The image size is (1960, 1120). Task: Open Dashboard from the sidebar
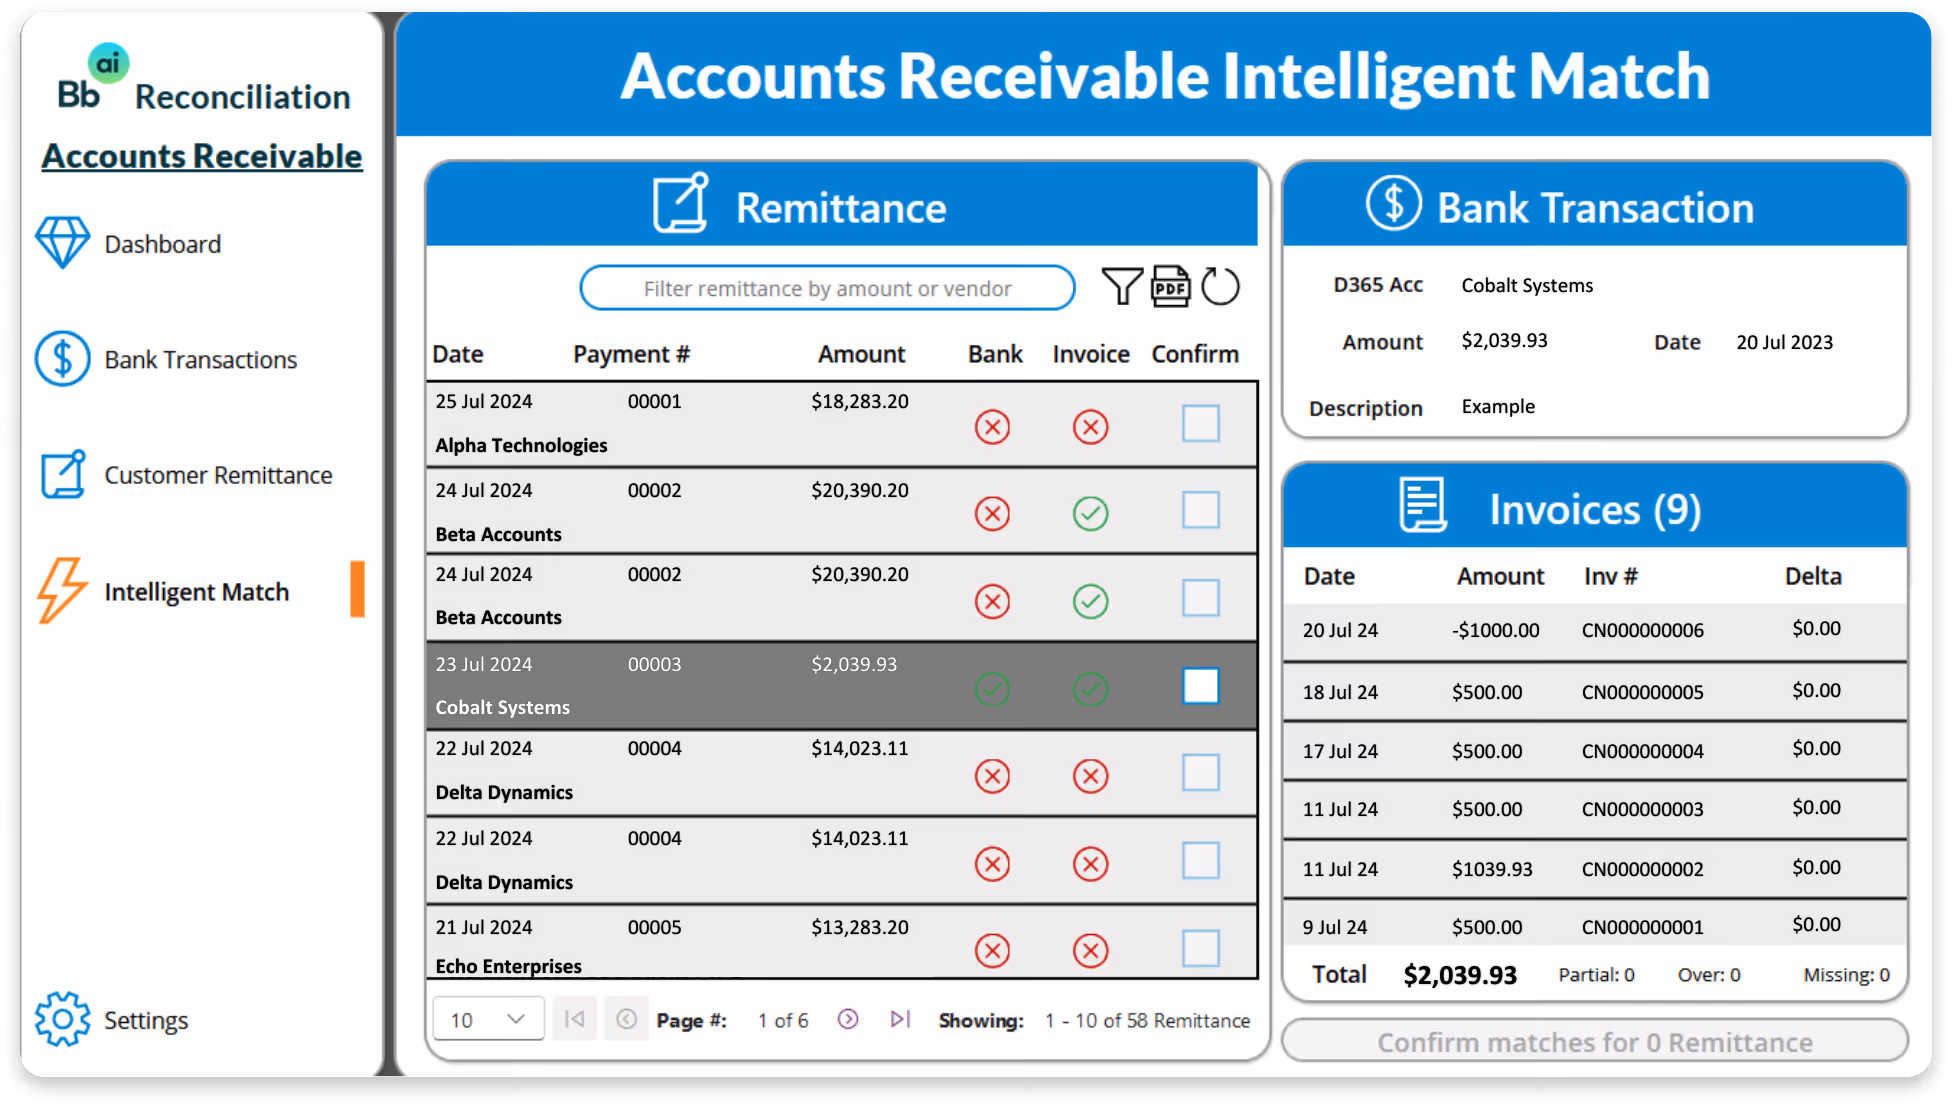pos(162,244)
